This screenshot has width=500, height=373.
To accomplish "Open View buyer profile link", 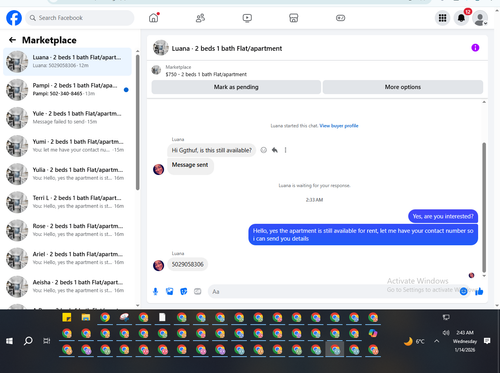I will (x=339, y=126).
